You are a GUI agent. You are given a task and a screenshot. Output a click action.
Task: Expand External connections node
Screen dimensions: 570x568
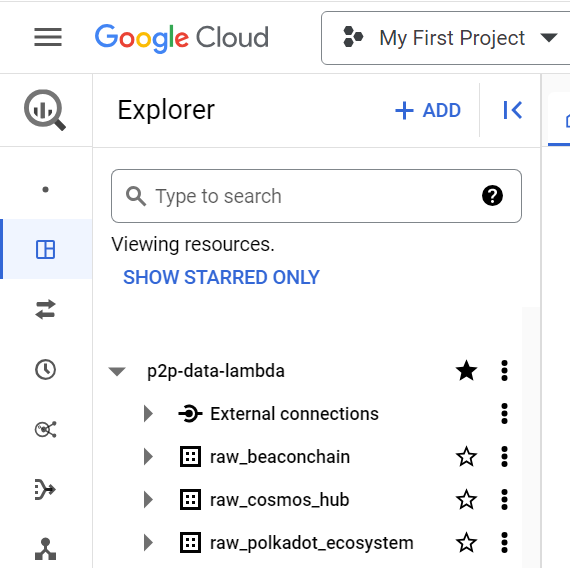(x=148, y=414)
